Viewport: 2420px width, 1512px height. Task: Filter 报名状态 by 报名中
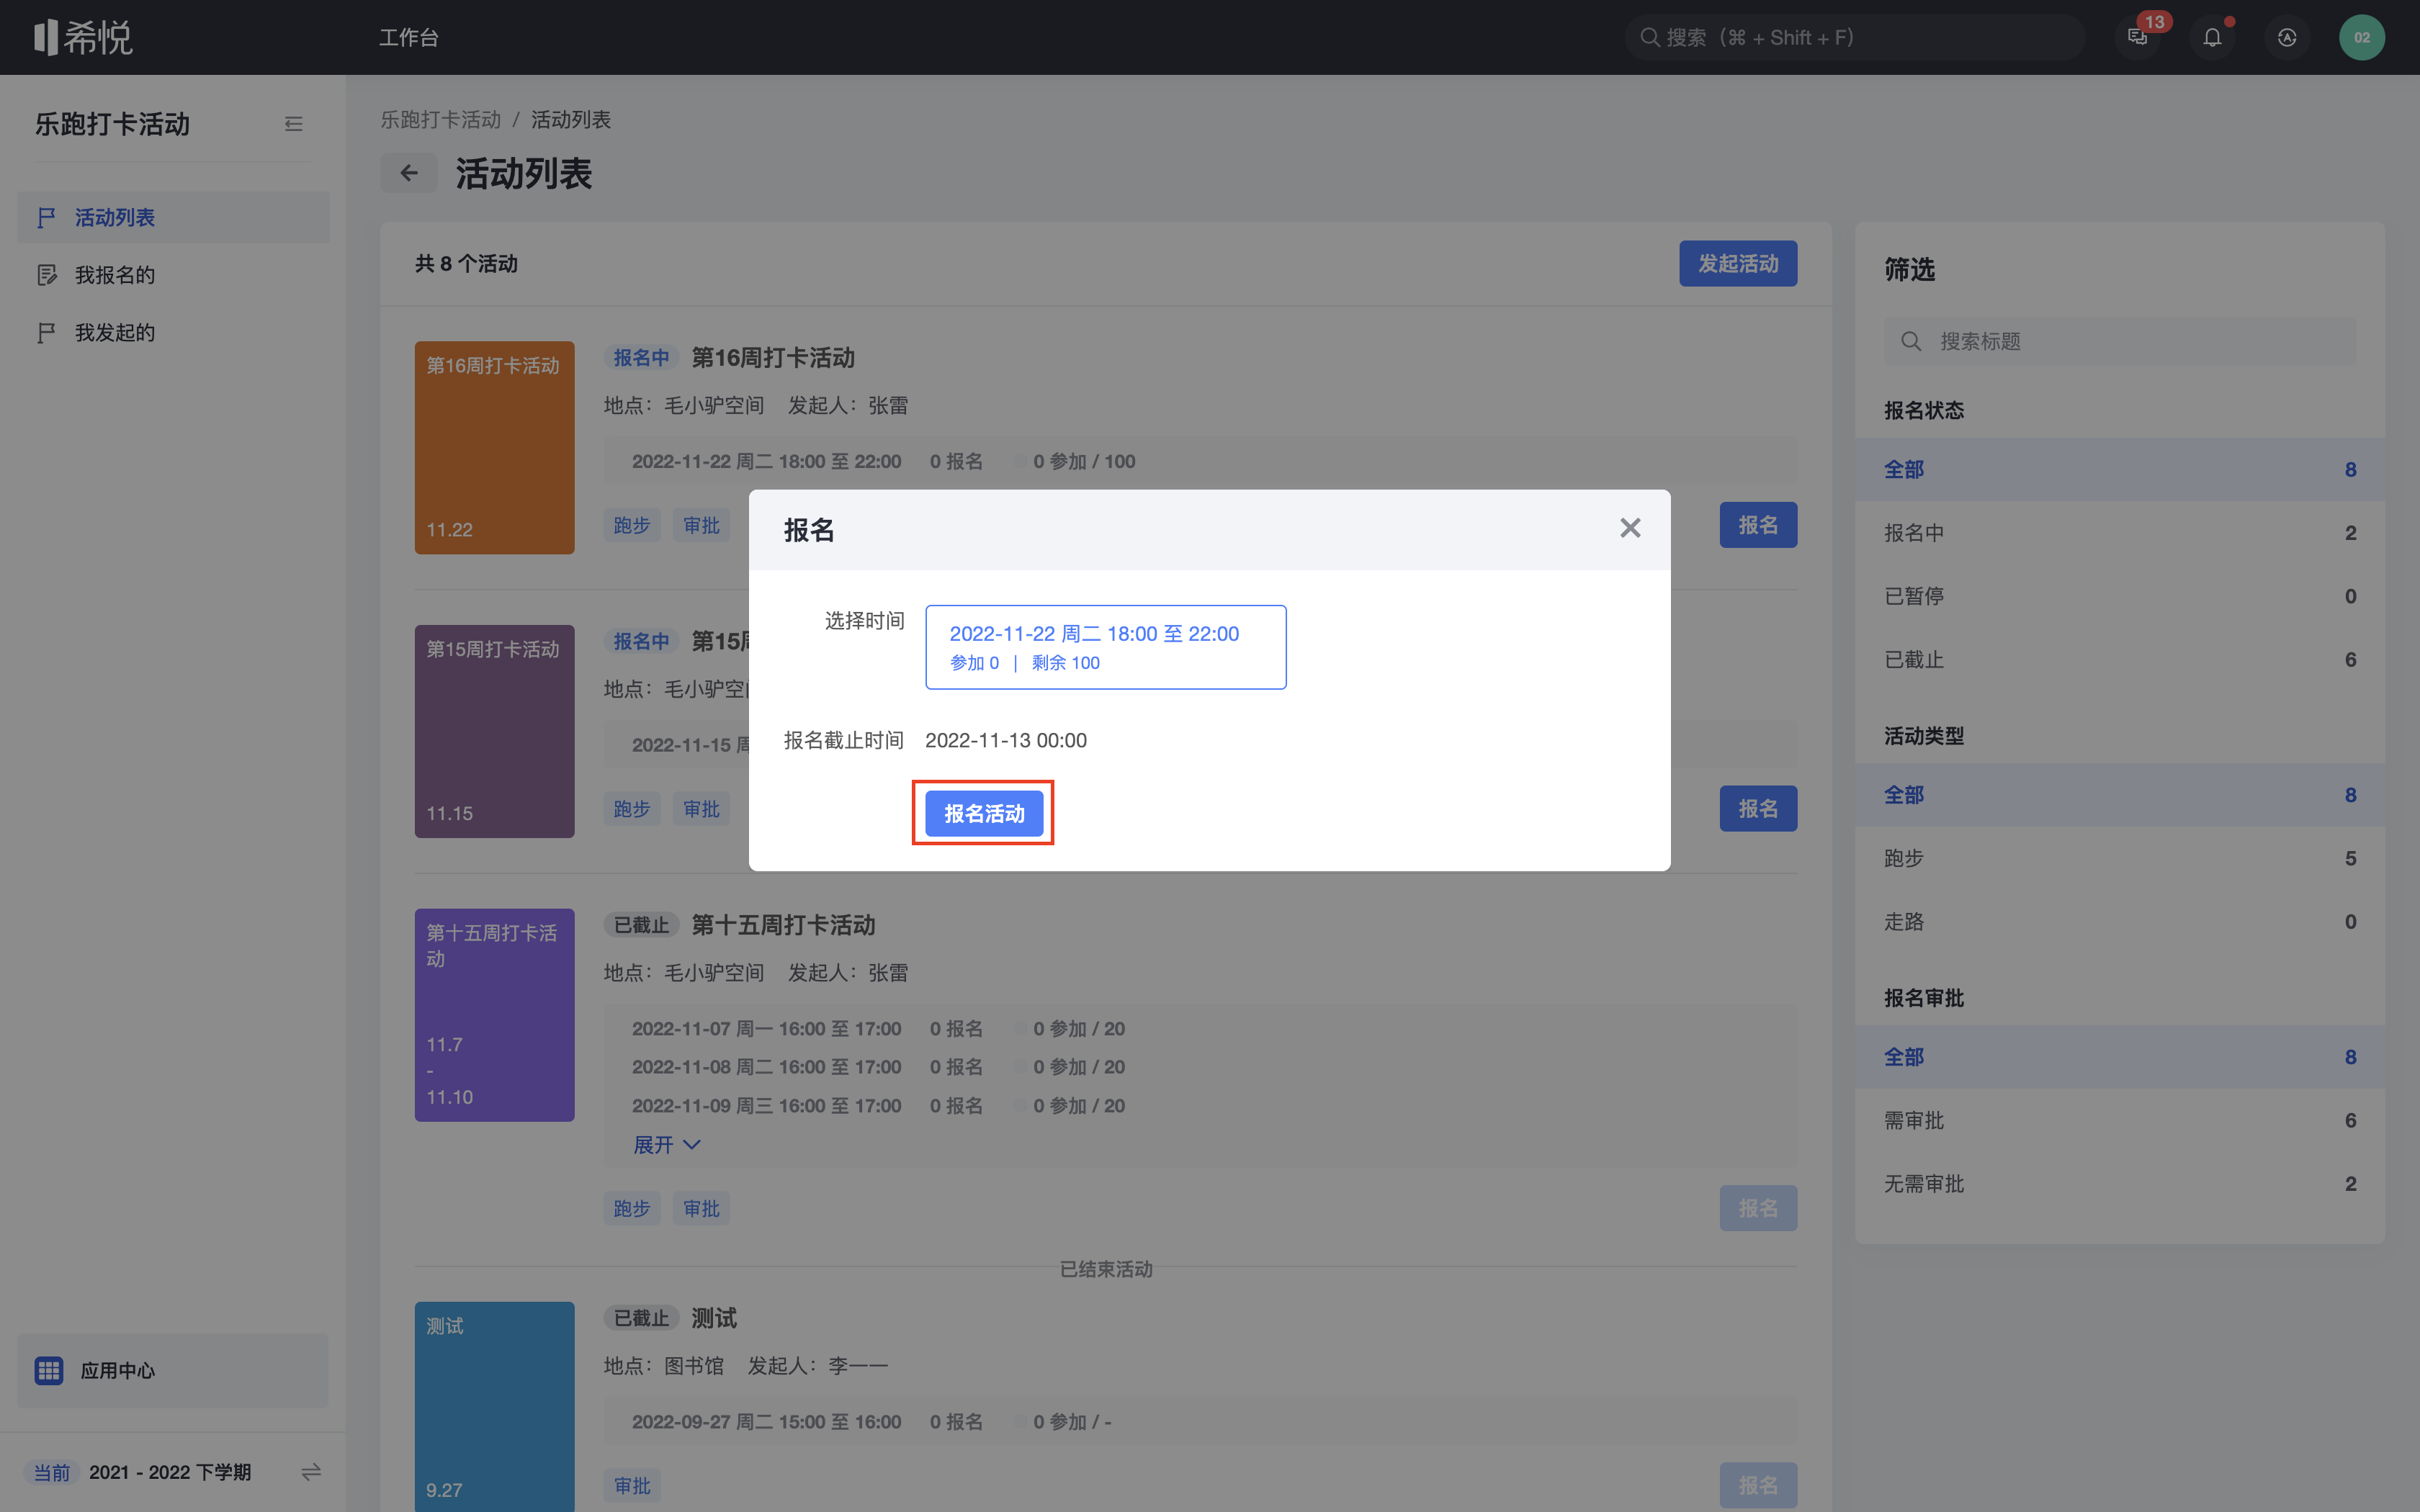point(2120,533)
